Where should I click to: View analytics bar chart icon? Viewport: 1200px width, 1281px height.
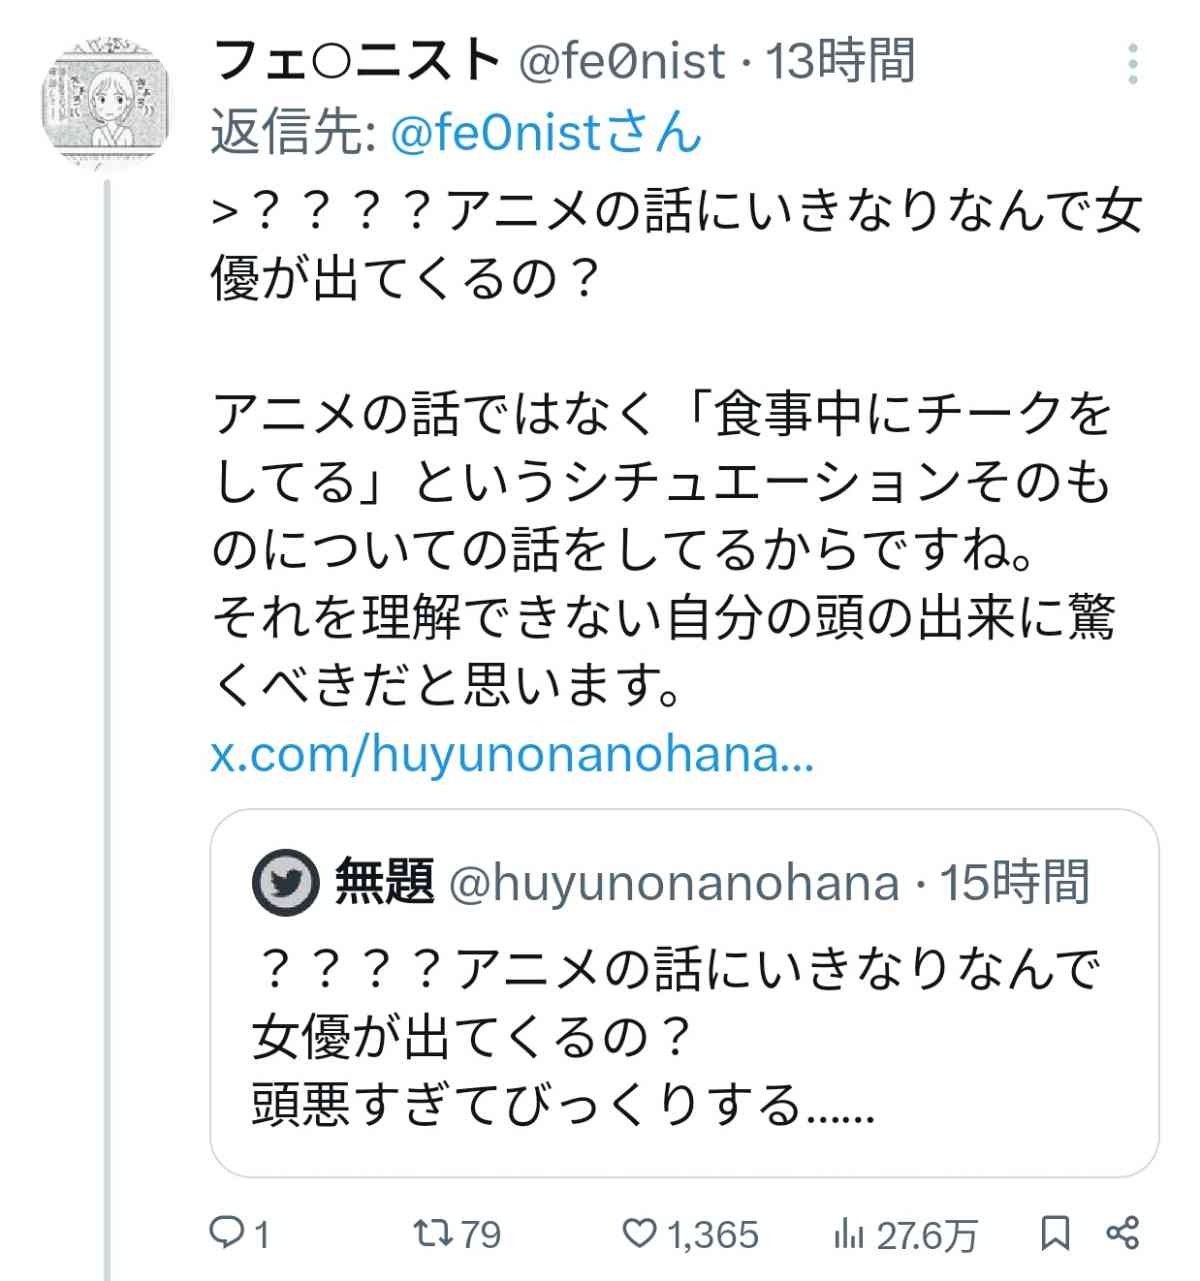[x=849, y=1234]
